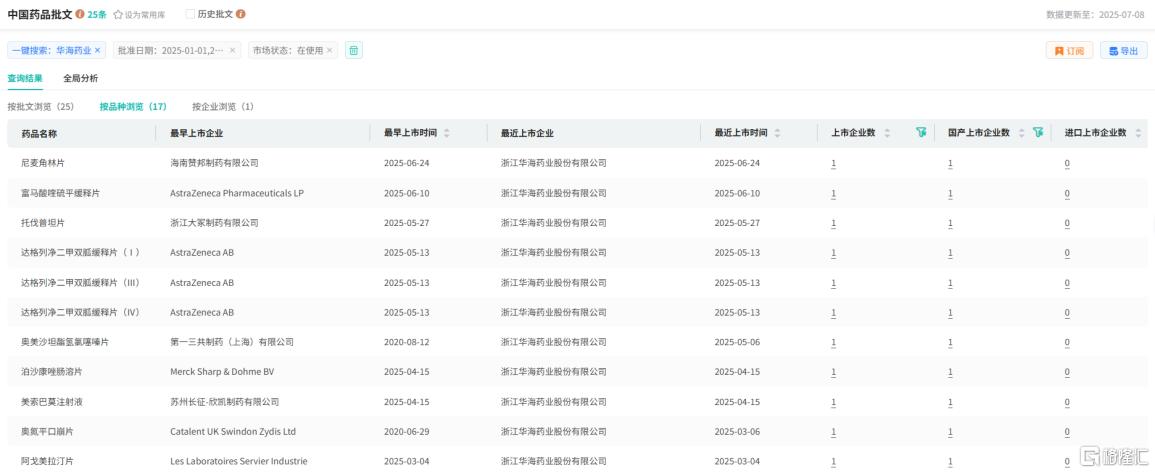Click company 海南赞邦制药有限公司
The image size is (1155, 473).
pyautogui.click(x=214, y=163)
